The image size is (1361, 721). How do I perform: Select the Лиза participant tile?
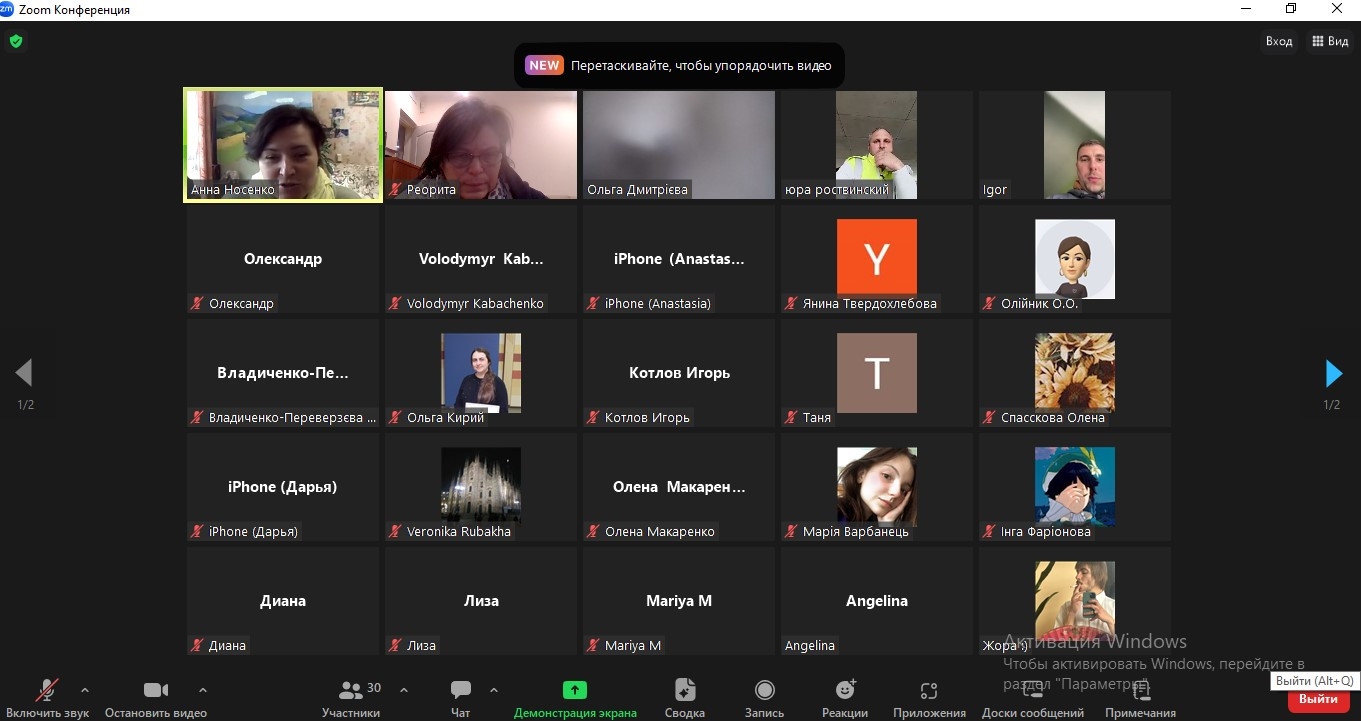coord(481,601)
